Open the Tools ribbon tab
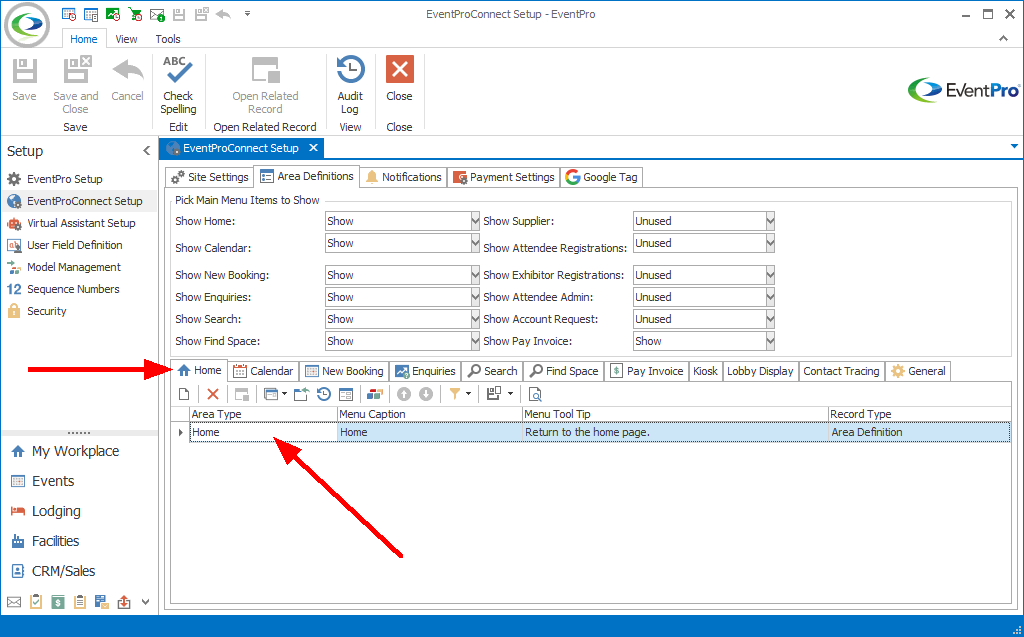Image resolution: width=1024 pixels, height=637 pixels. pyautogui.click(x=168, y=39)
